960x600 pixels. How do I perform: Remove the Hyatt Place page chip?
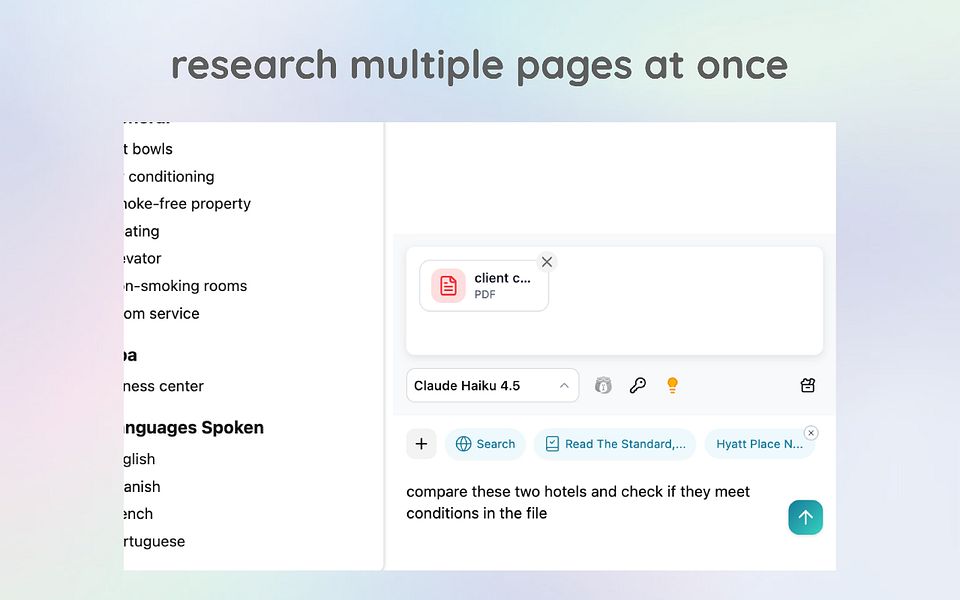pyautogui.click(x=811, y=433)
